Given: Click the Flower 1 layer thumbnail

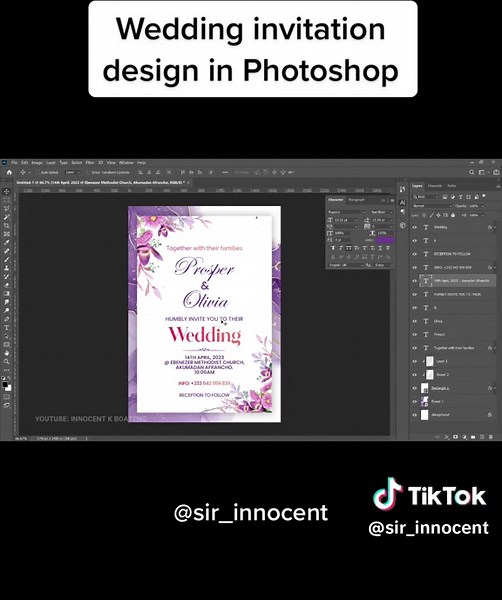Looking at the screenshot, I should click(x=424, y=401).
